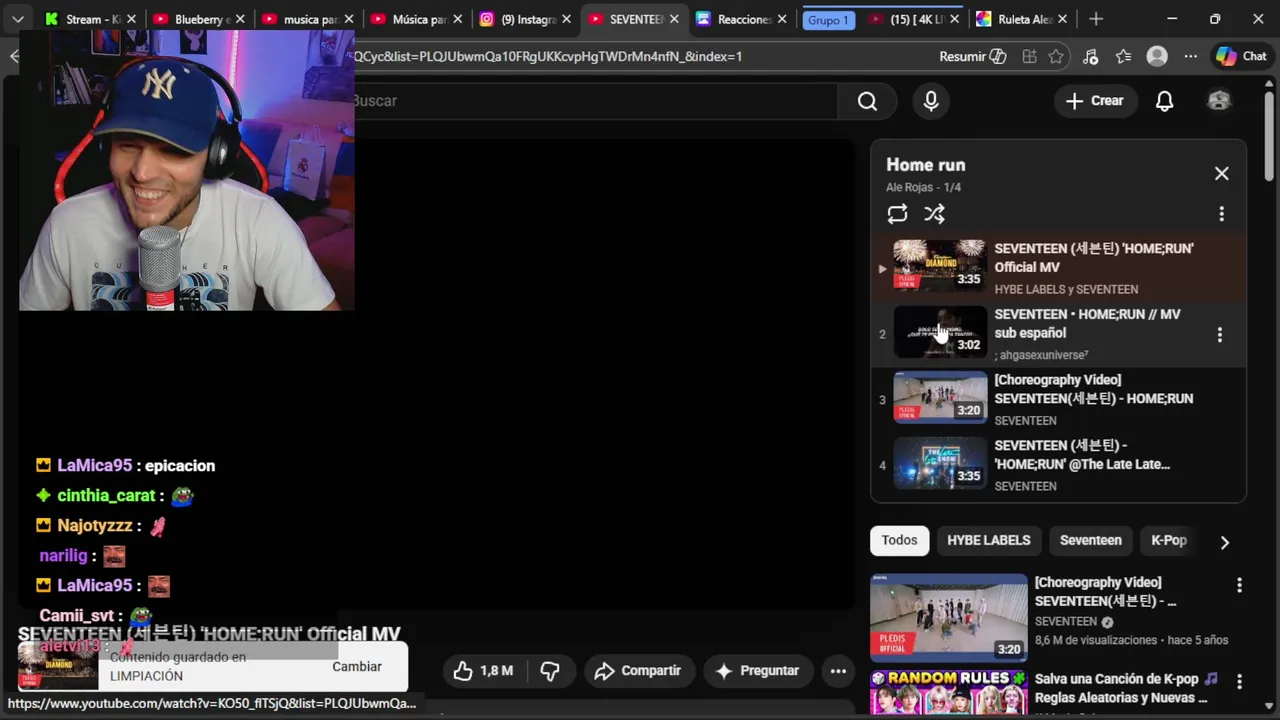
Task: Collapse the Grupo 1 tab group
Action: (828, 20)
